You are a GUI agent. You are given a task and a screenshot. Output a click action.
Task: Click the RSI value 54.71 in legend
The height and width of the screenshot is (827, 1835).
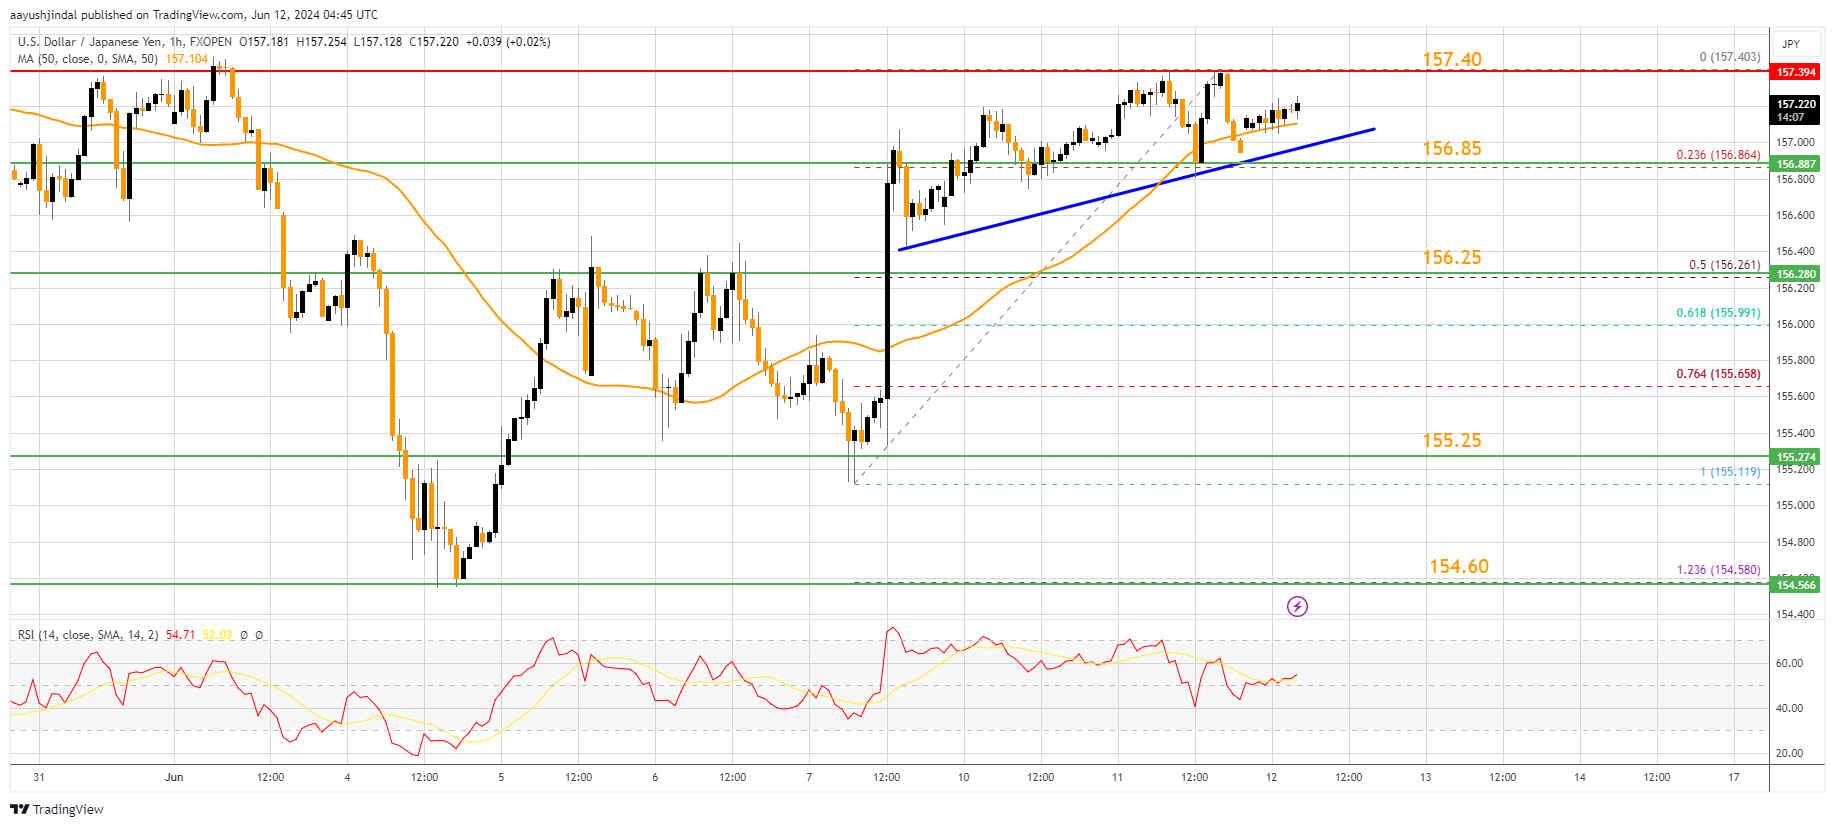coord(181,635)
